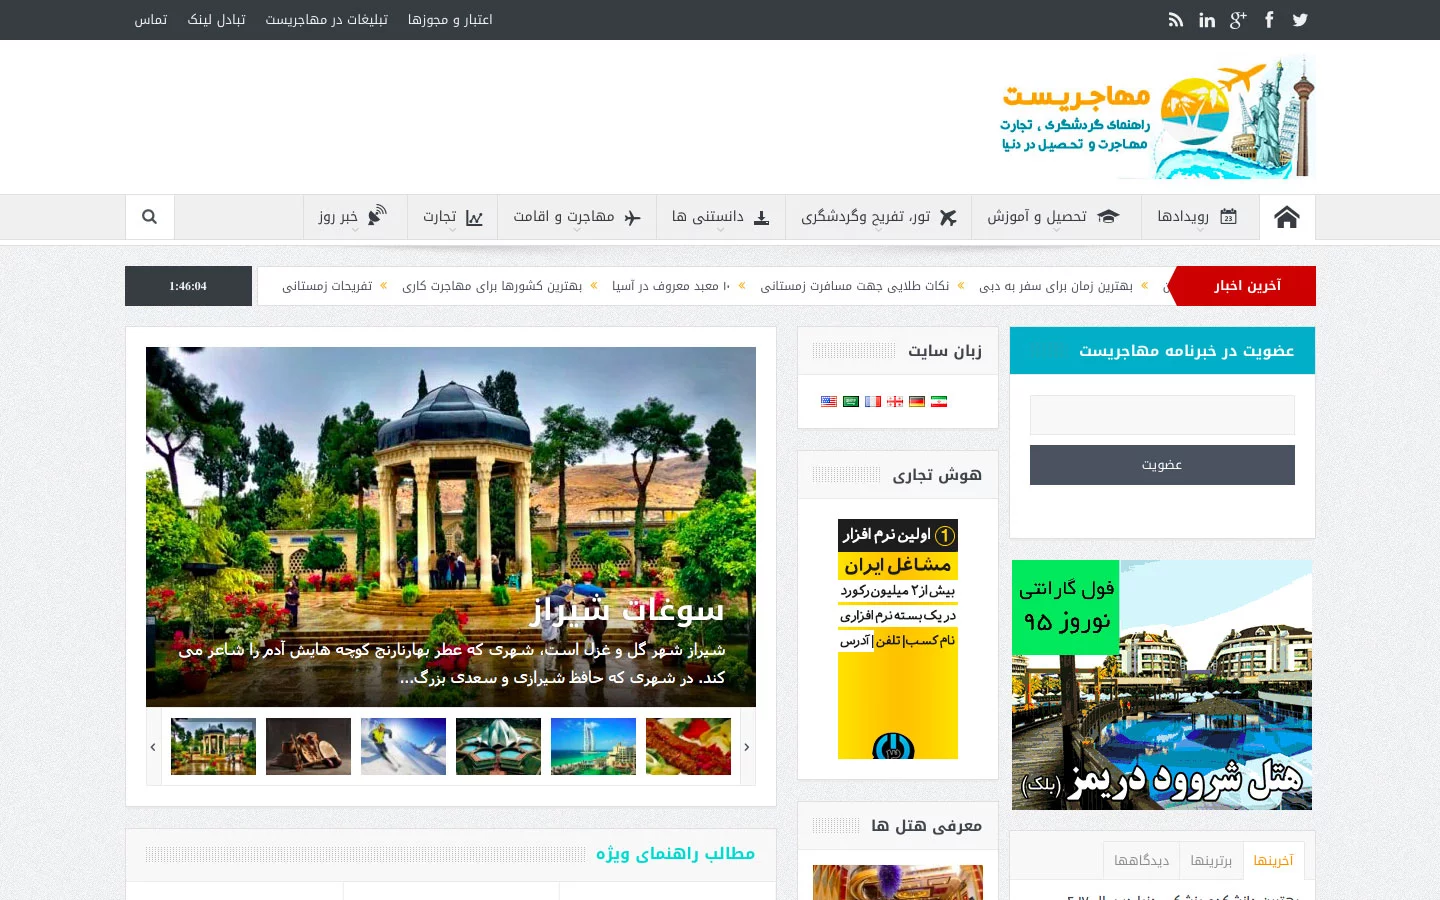Open the LinkedIn profile icon

pos(1207,19)
